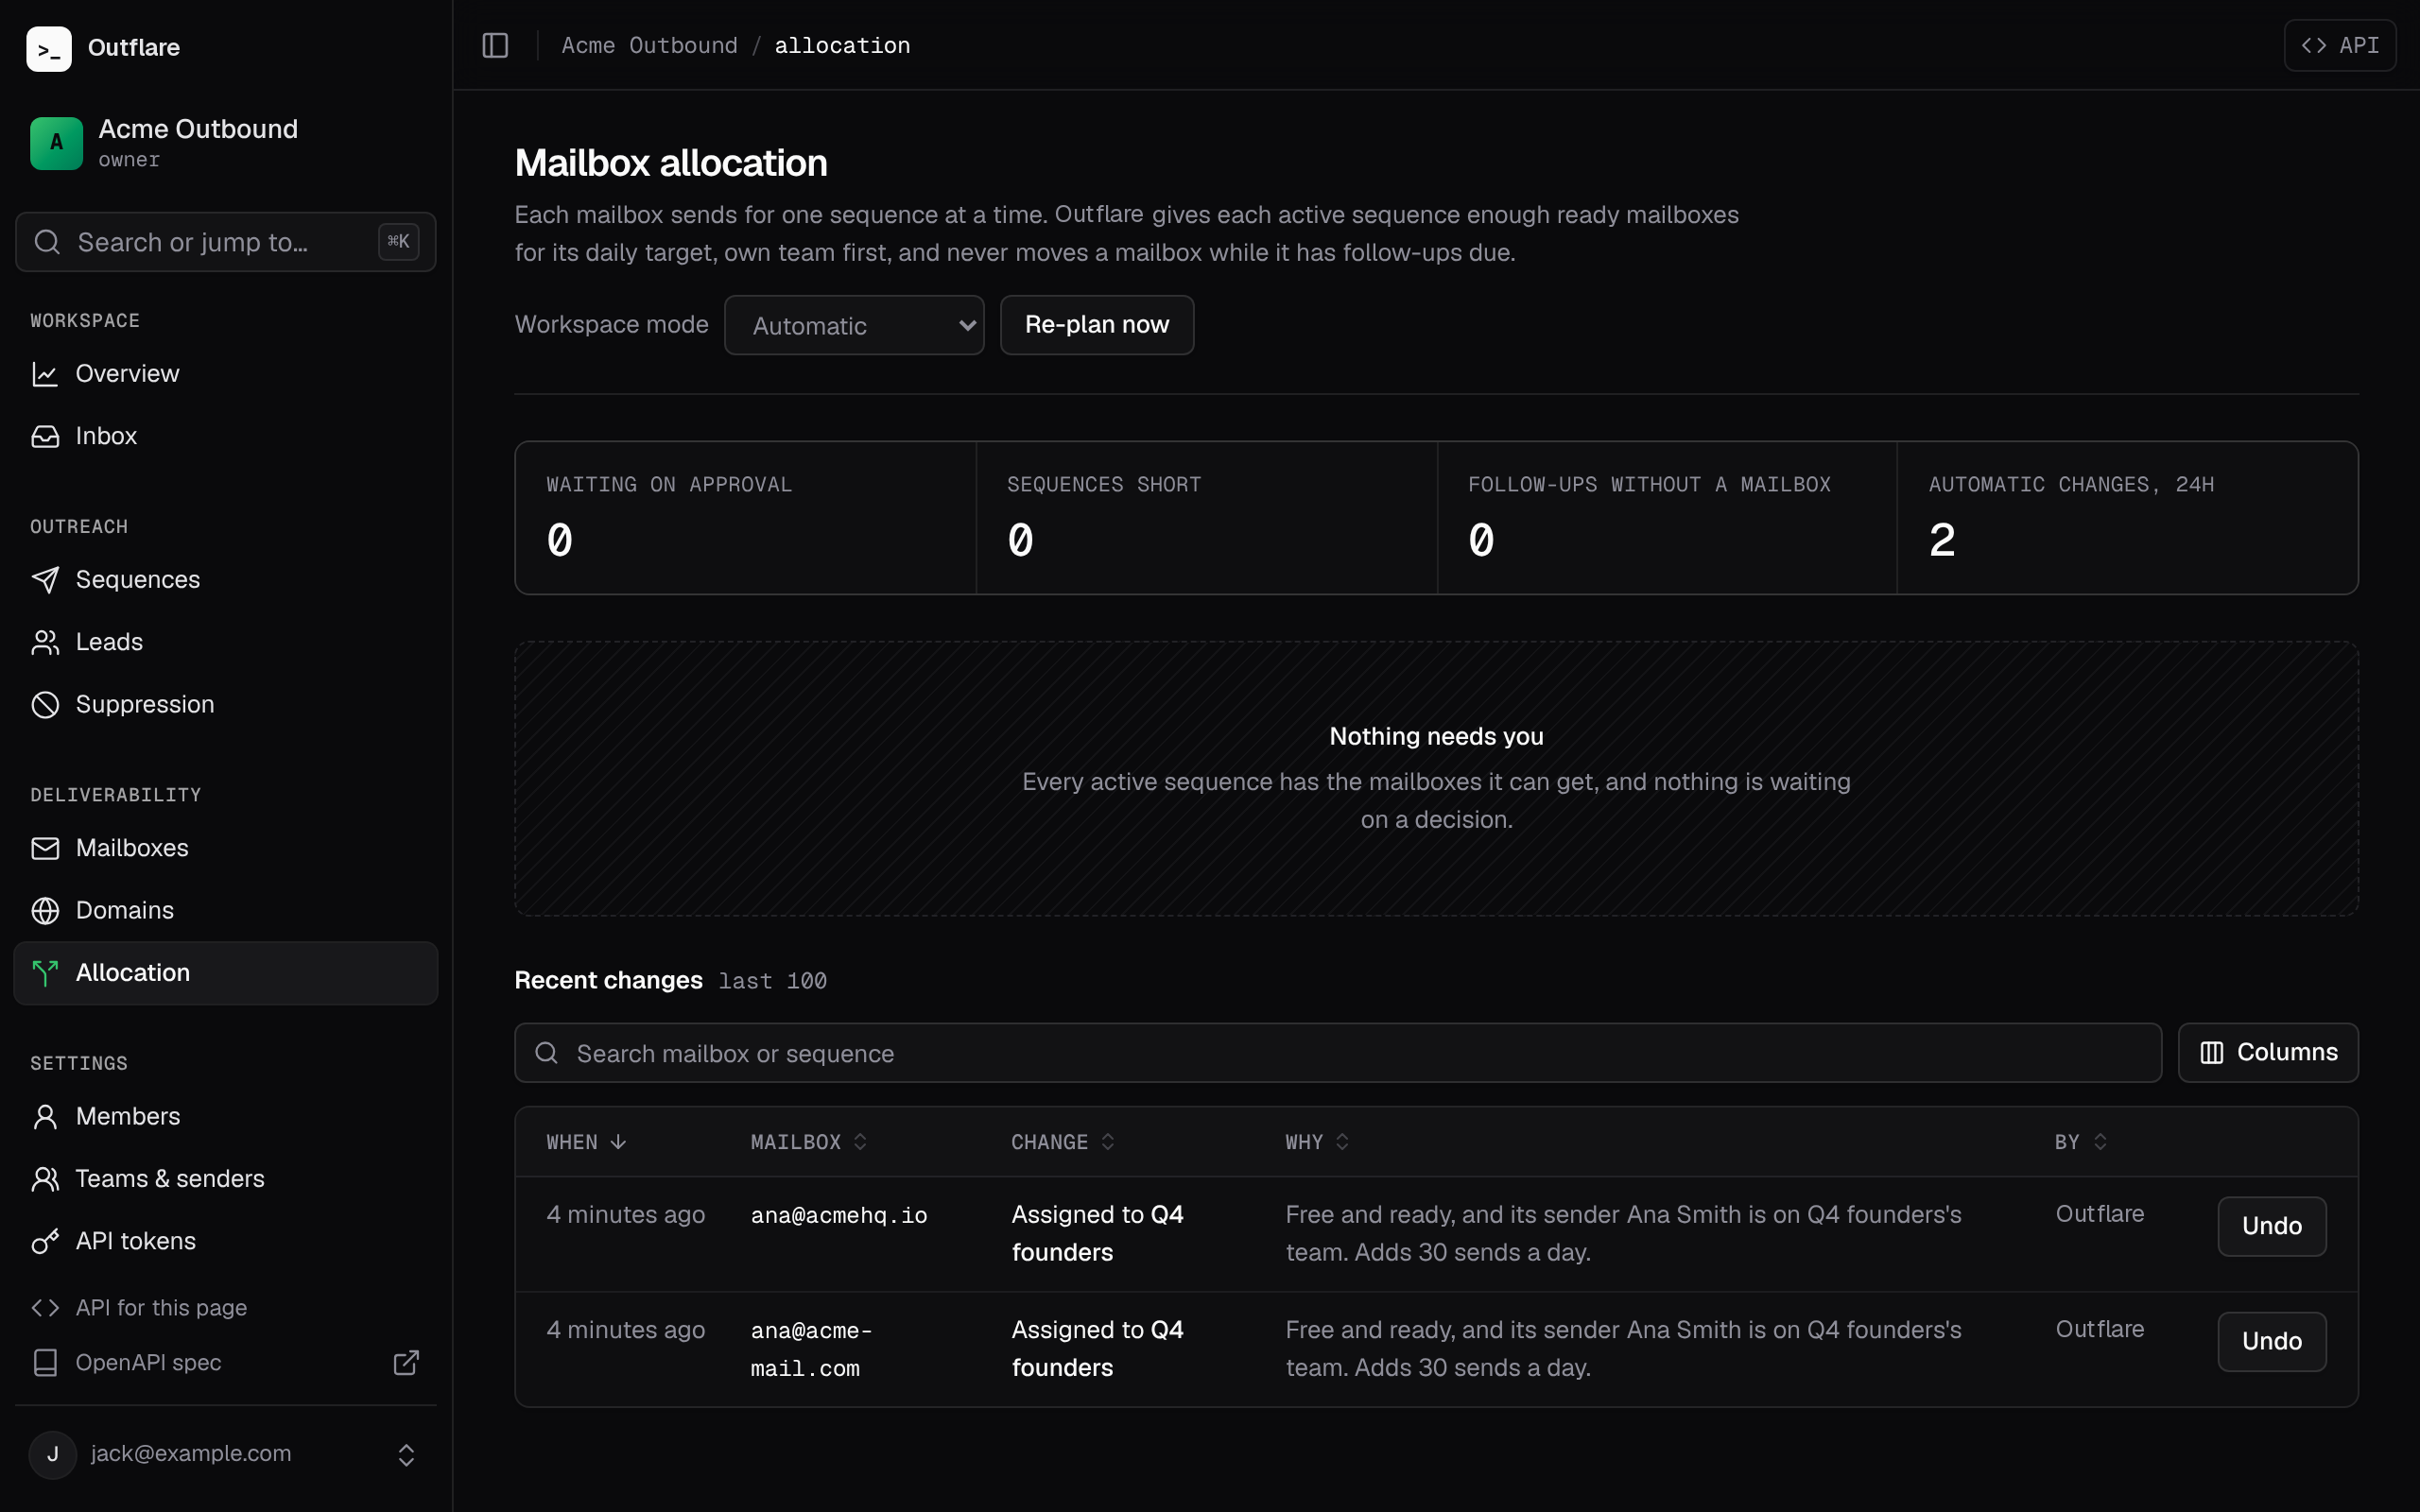
Task: Toggle the sidebar panel icon
Action: [x=495, y=45]
